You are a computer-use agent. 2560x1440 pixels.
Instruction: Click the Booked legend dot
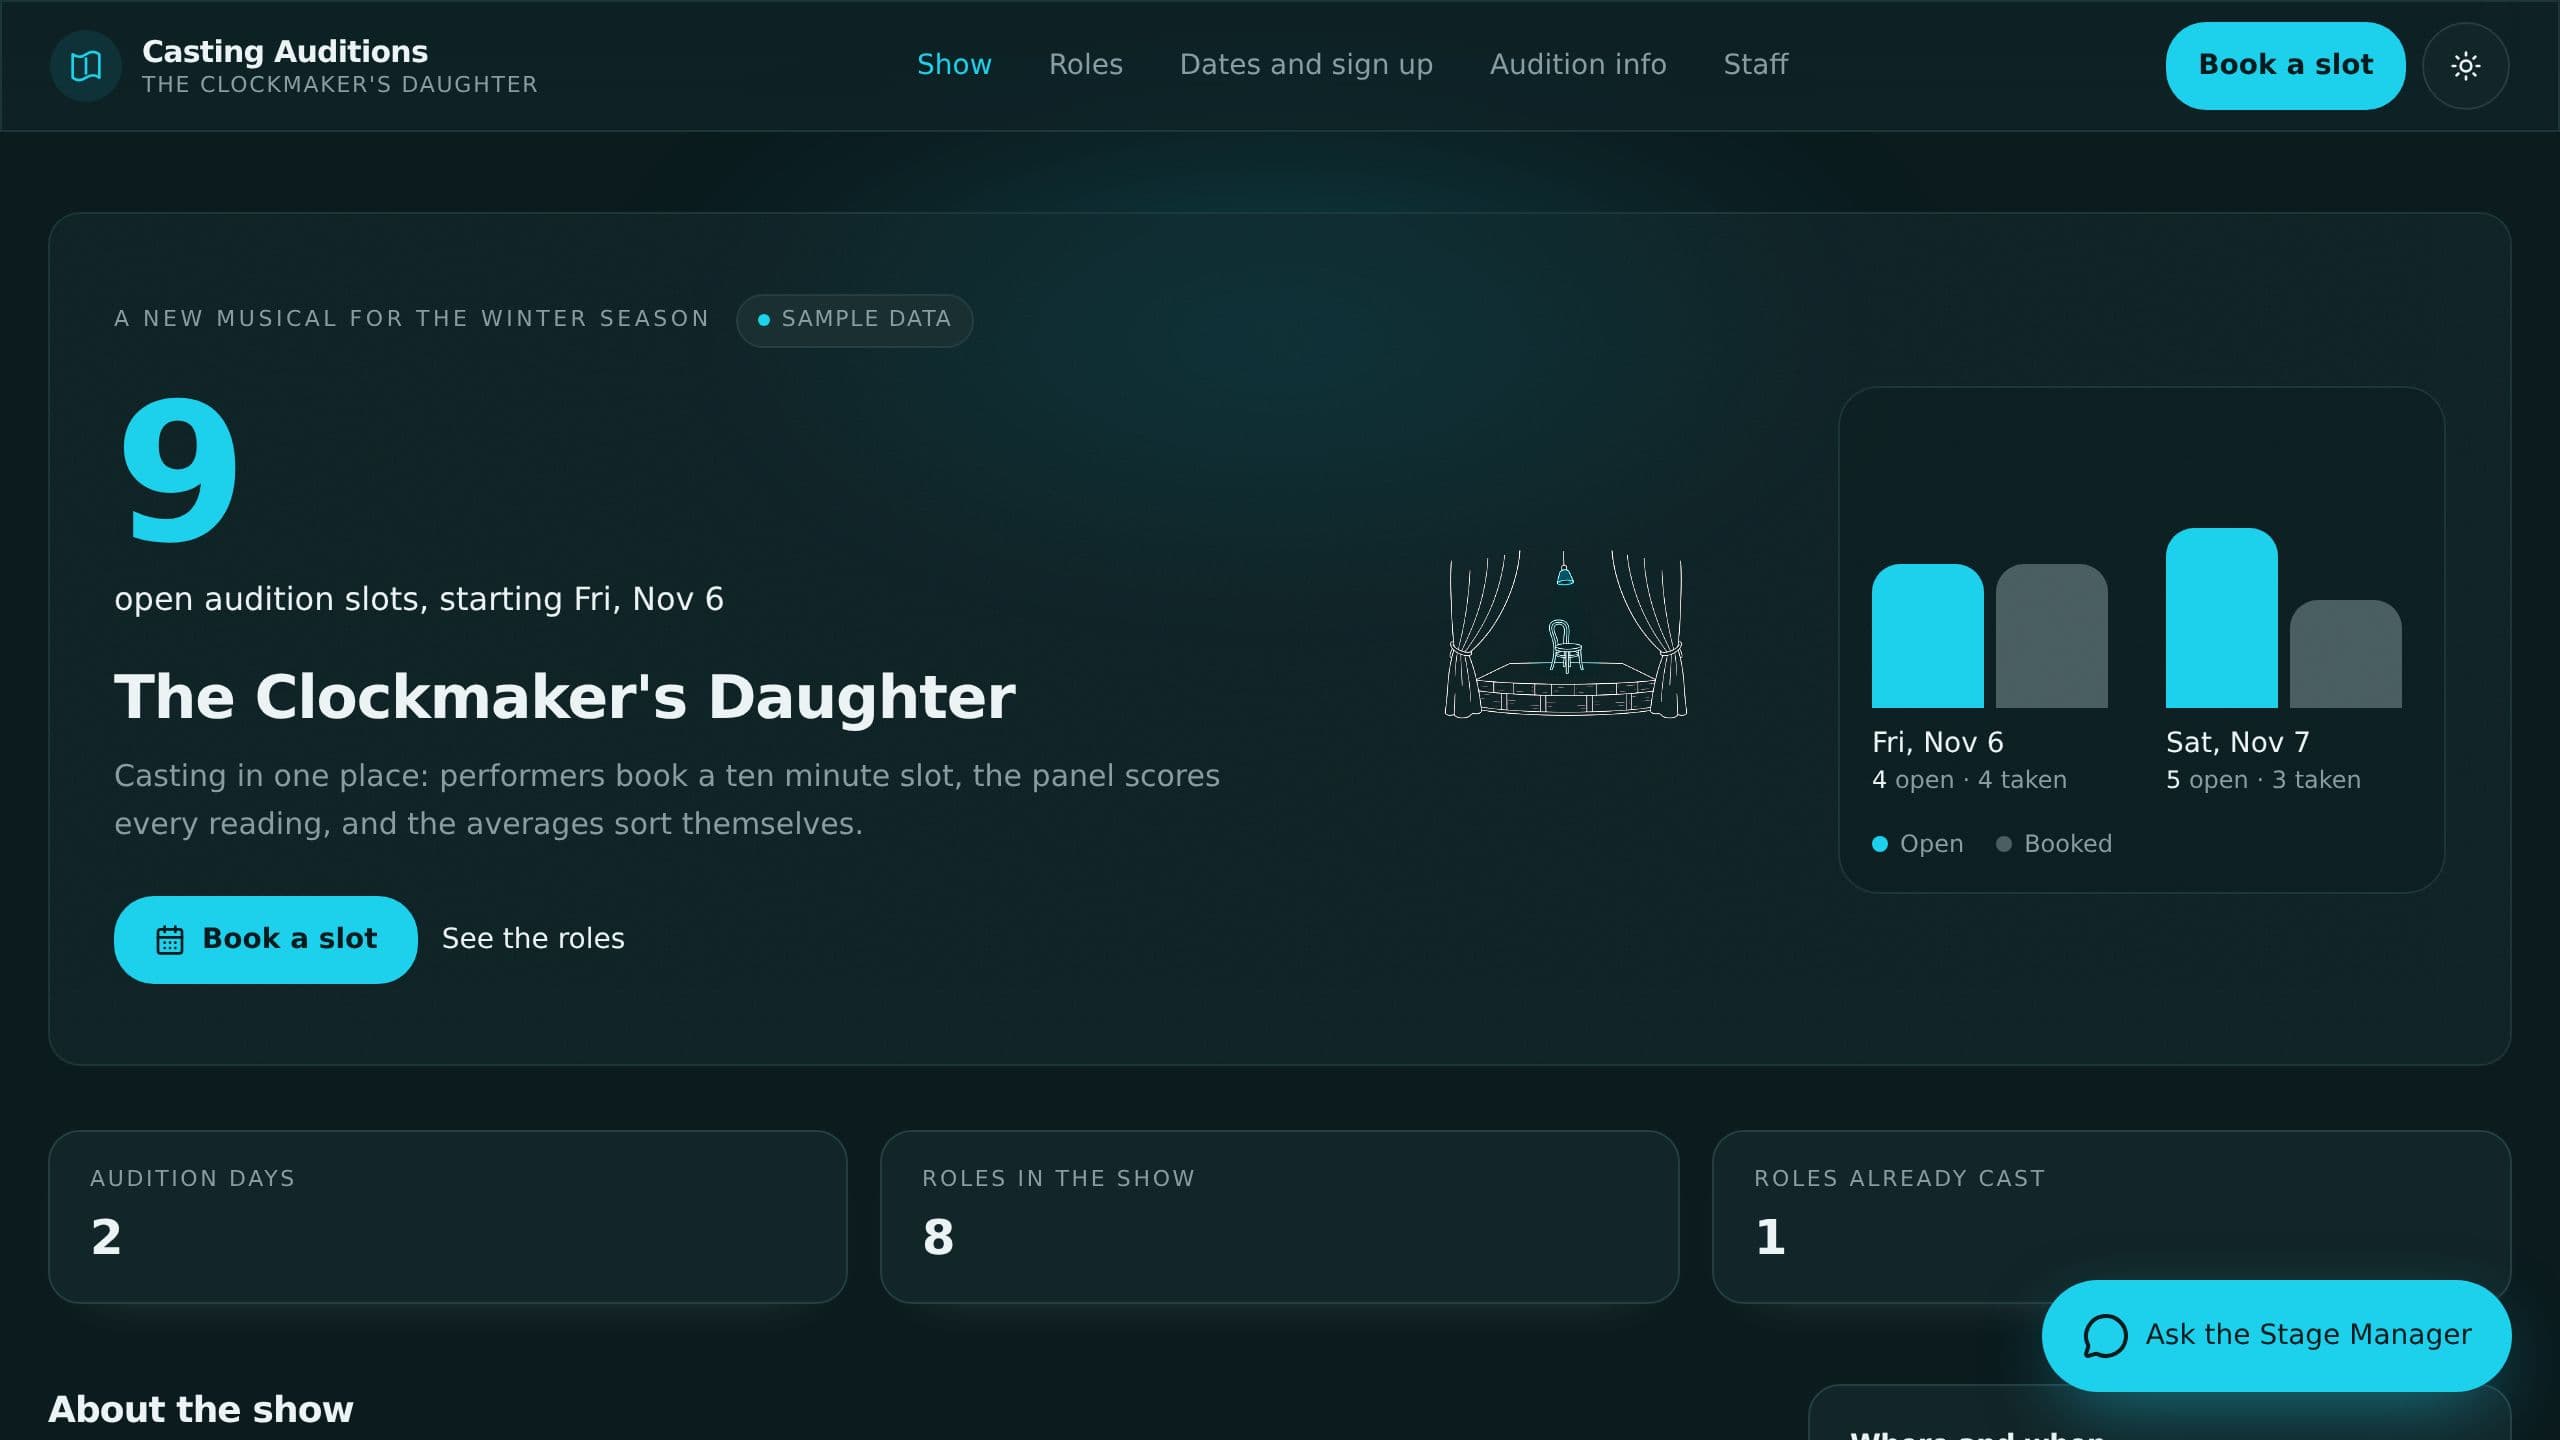[x=2004, y=844]
